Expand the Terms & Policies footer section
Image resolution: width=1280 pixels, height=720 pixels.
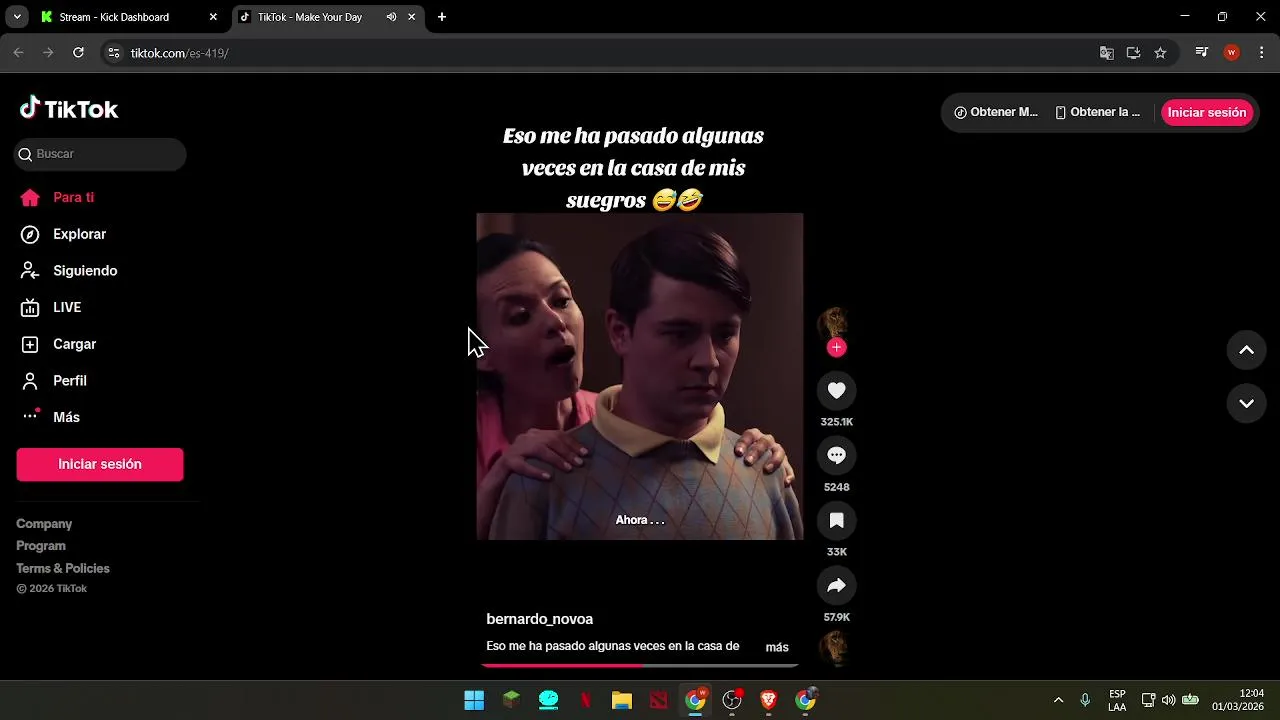coord(63,568)
